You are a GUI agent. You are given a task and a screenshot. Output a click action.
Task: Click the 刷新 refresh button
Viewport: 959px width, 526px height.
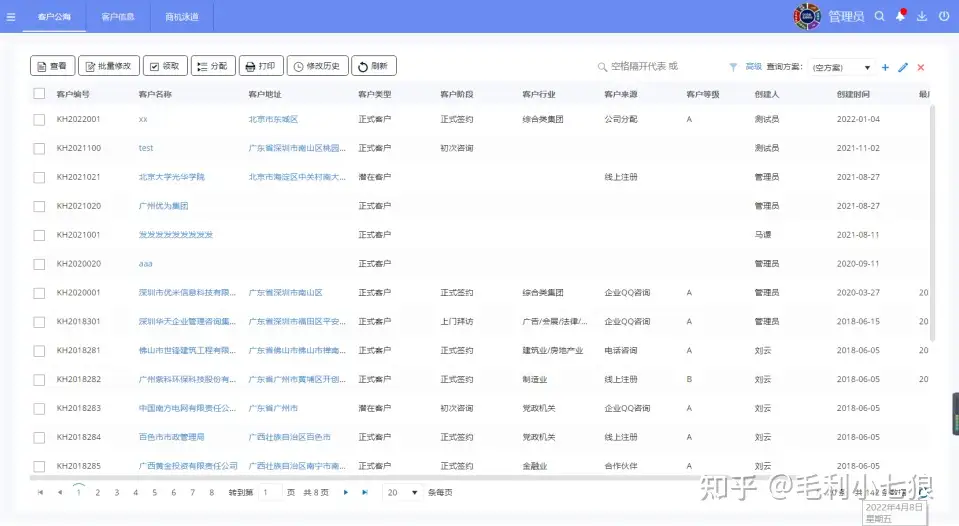pos(374,66)
